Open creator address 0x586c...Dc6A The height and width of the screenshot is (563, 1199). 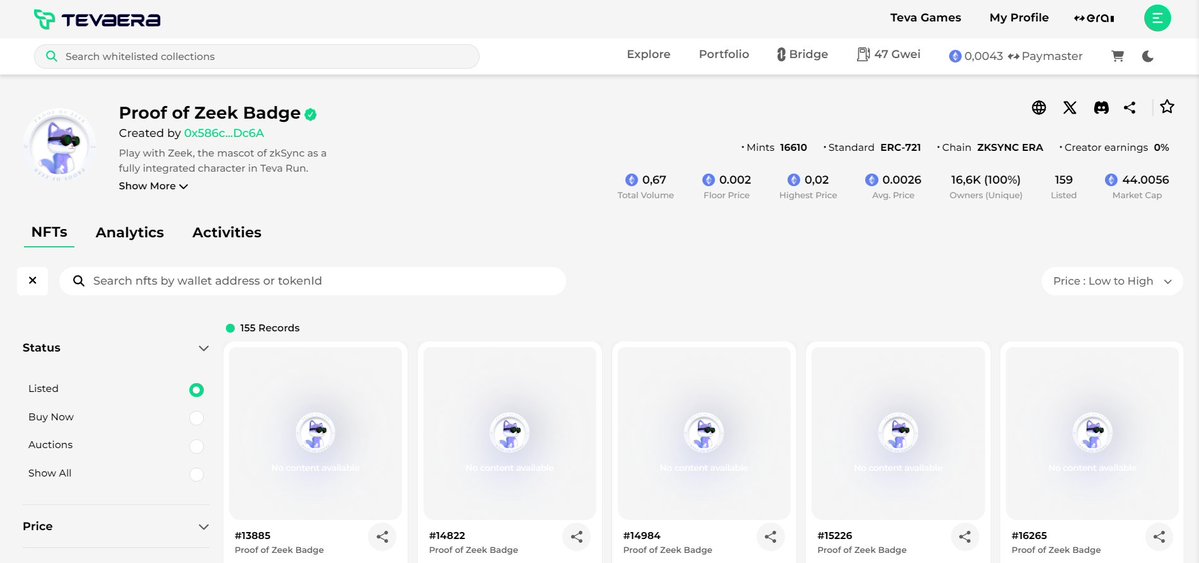224,133
